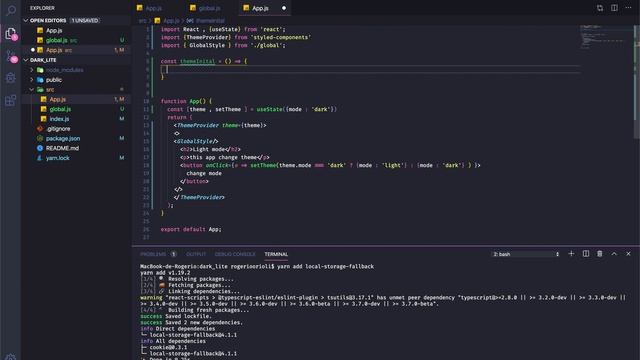Open README.md in the explorer
This screenshot has width=640, height=360.
pyautogui.click(x=62, y=148)
